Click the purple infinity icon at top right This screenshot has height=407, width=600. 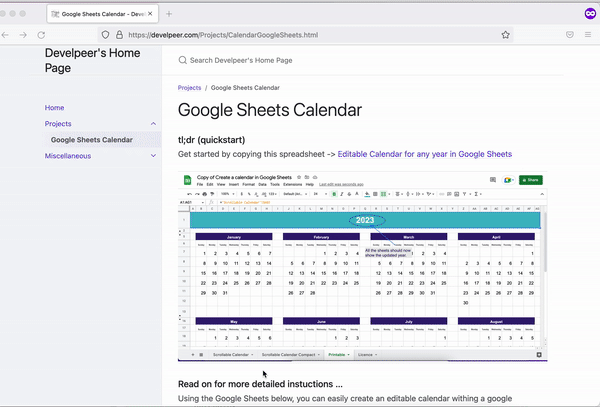[590, 14]
